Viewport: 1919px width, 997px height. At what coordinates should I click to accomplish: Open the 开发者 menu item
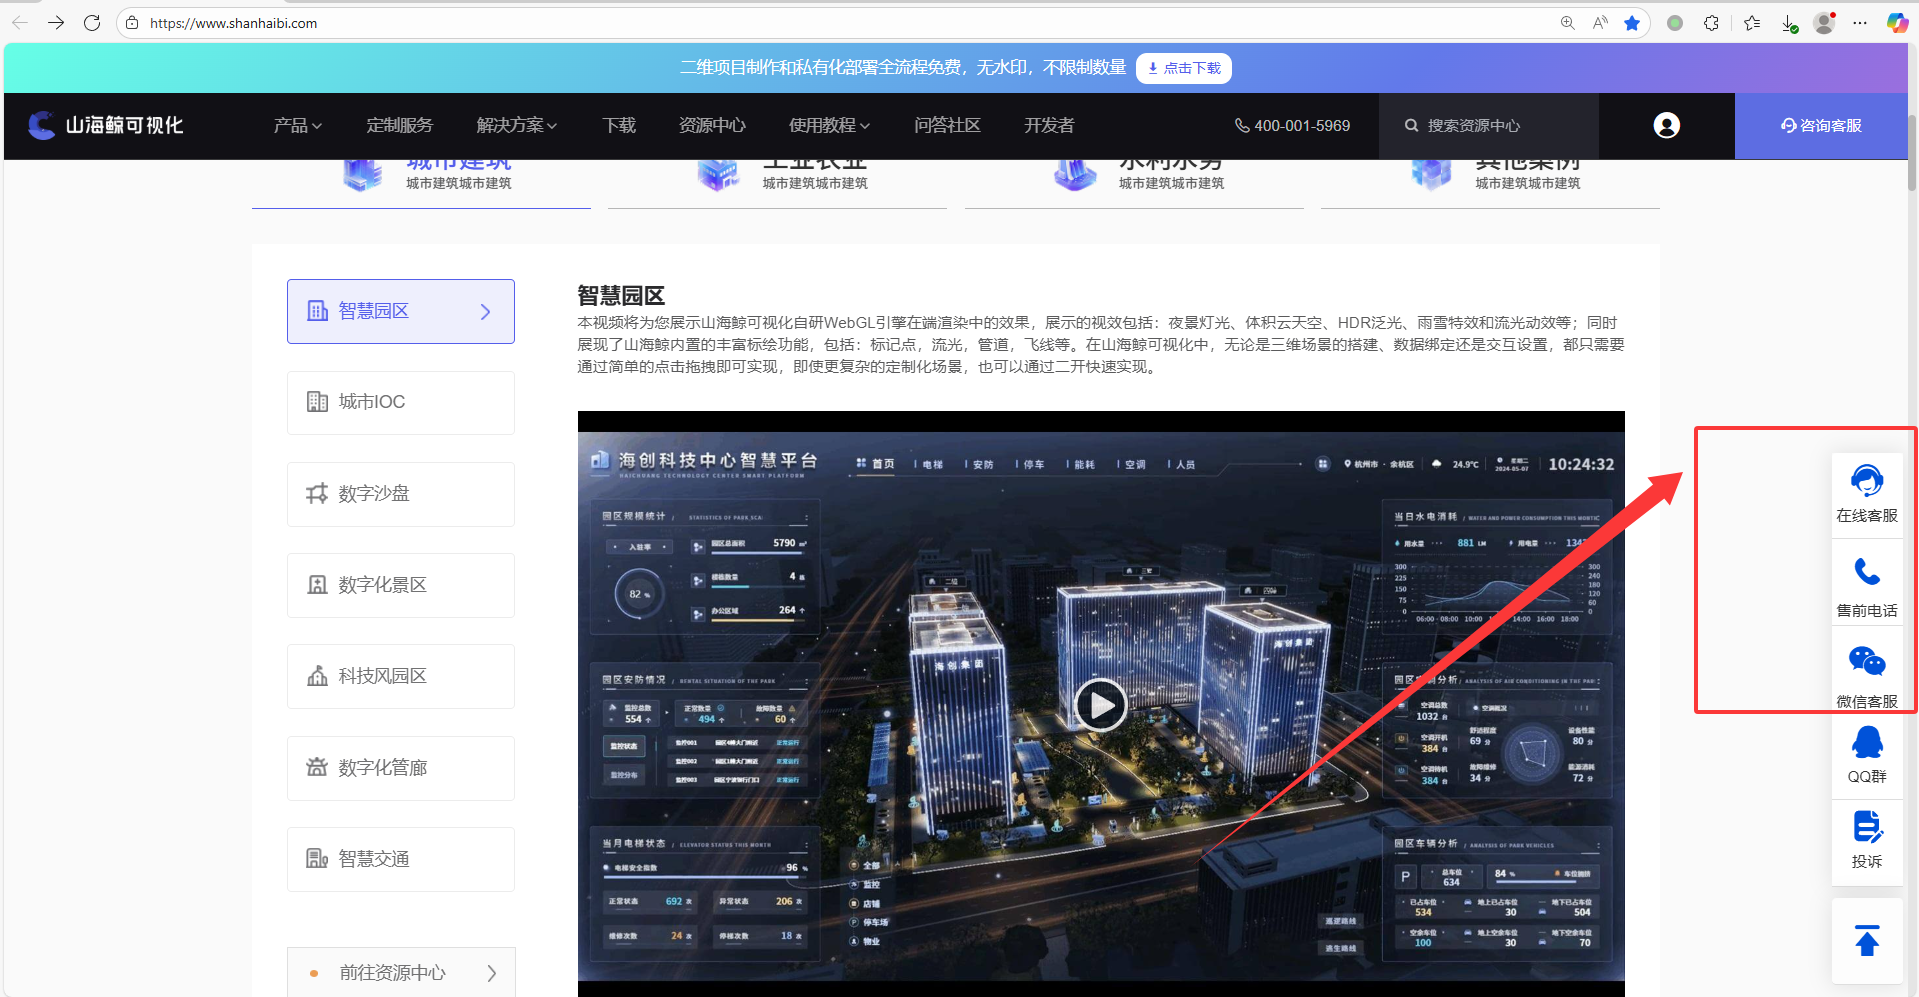(x=1049, y=125)
